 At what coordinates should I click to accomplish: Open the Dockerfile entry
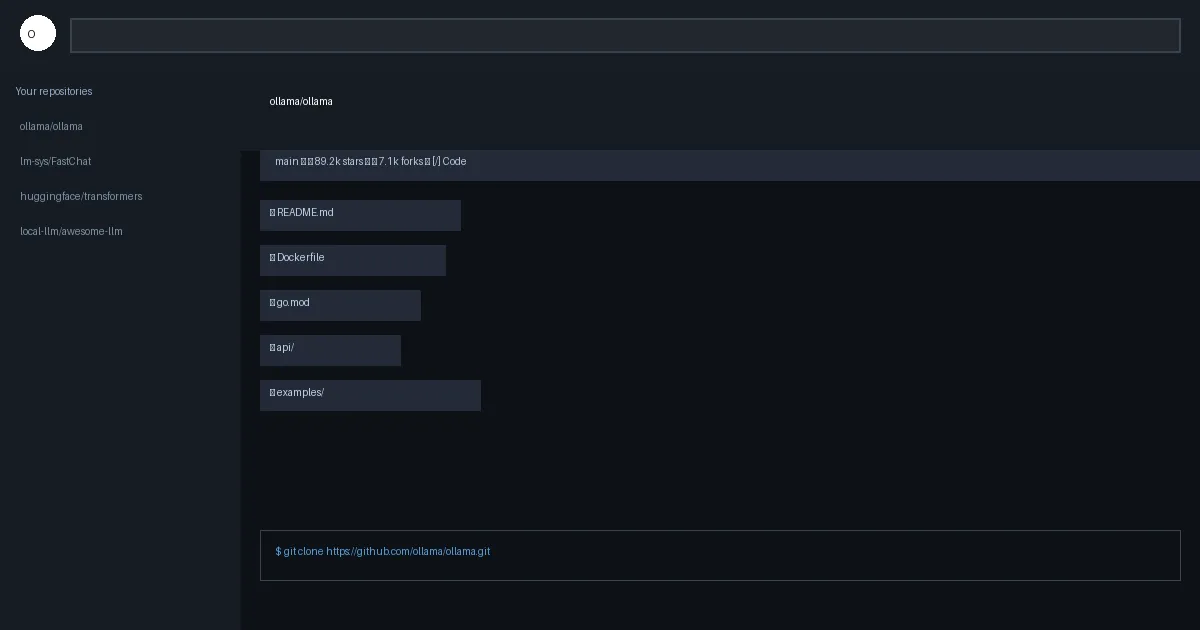tap(353, 260)
